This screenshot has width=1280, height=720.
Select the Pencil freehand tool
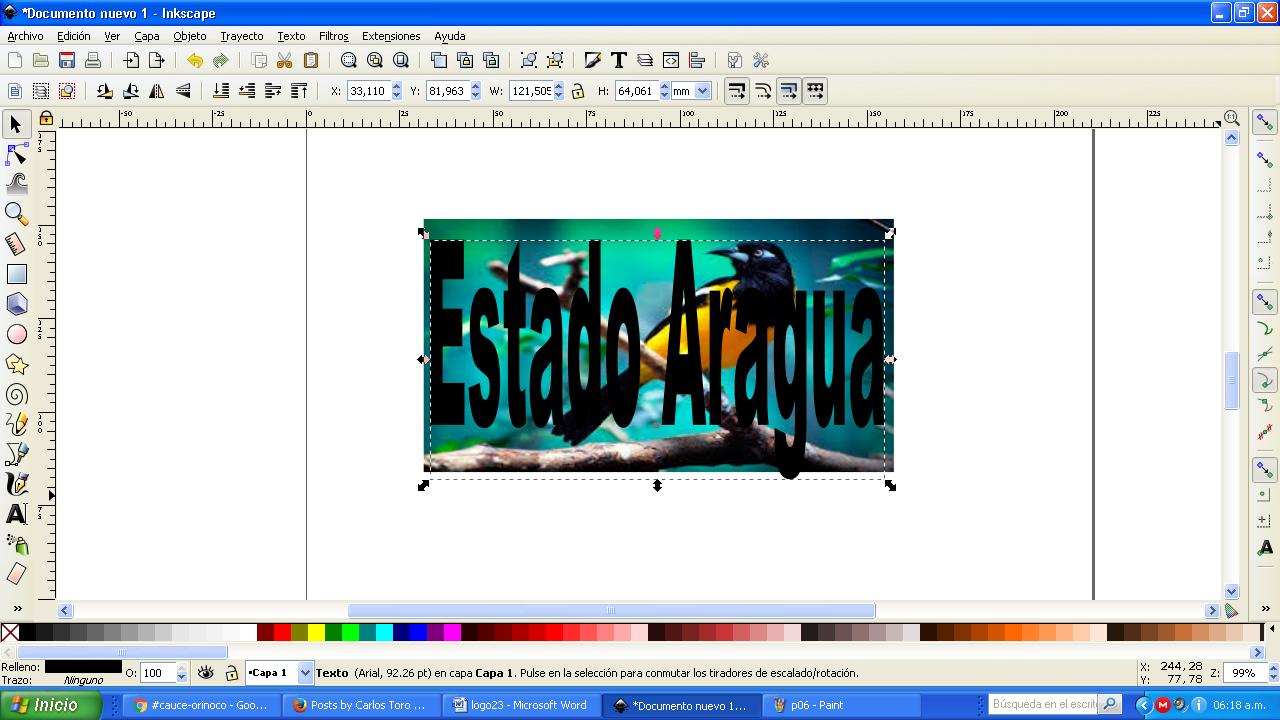coord(17,424)
